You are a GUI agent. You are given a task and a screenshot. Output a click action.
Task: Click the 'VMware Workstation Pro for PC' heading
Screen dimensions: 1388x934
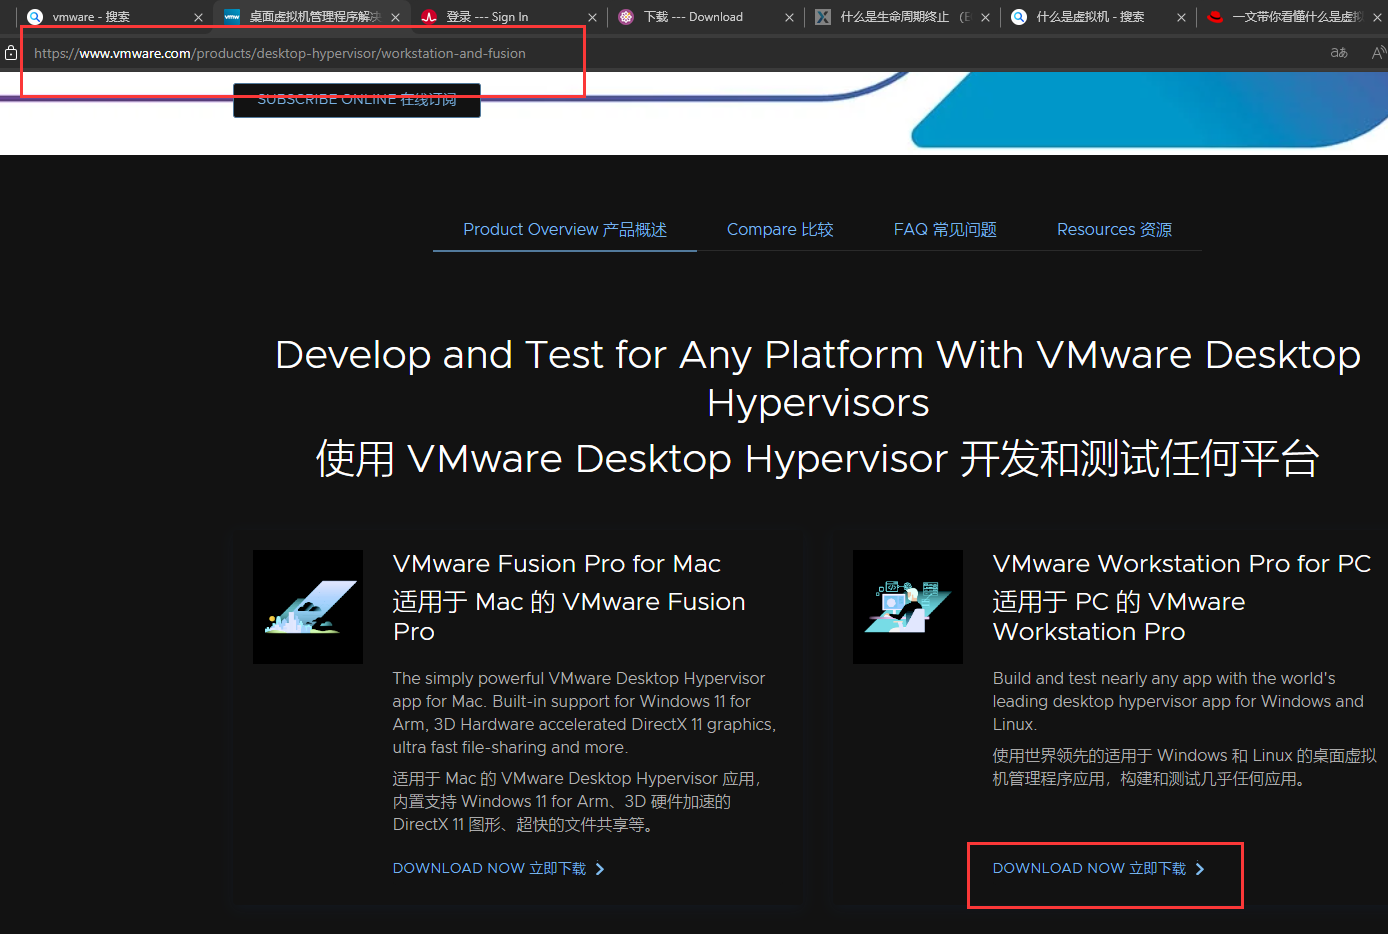1182,564
